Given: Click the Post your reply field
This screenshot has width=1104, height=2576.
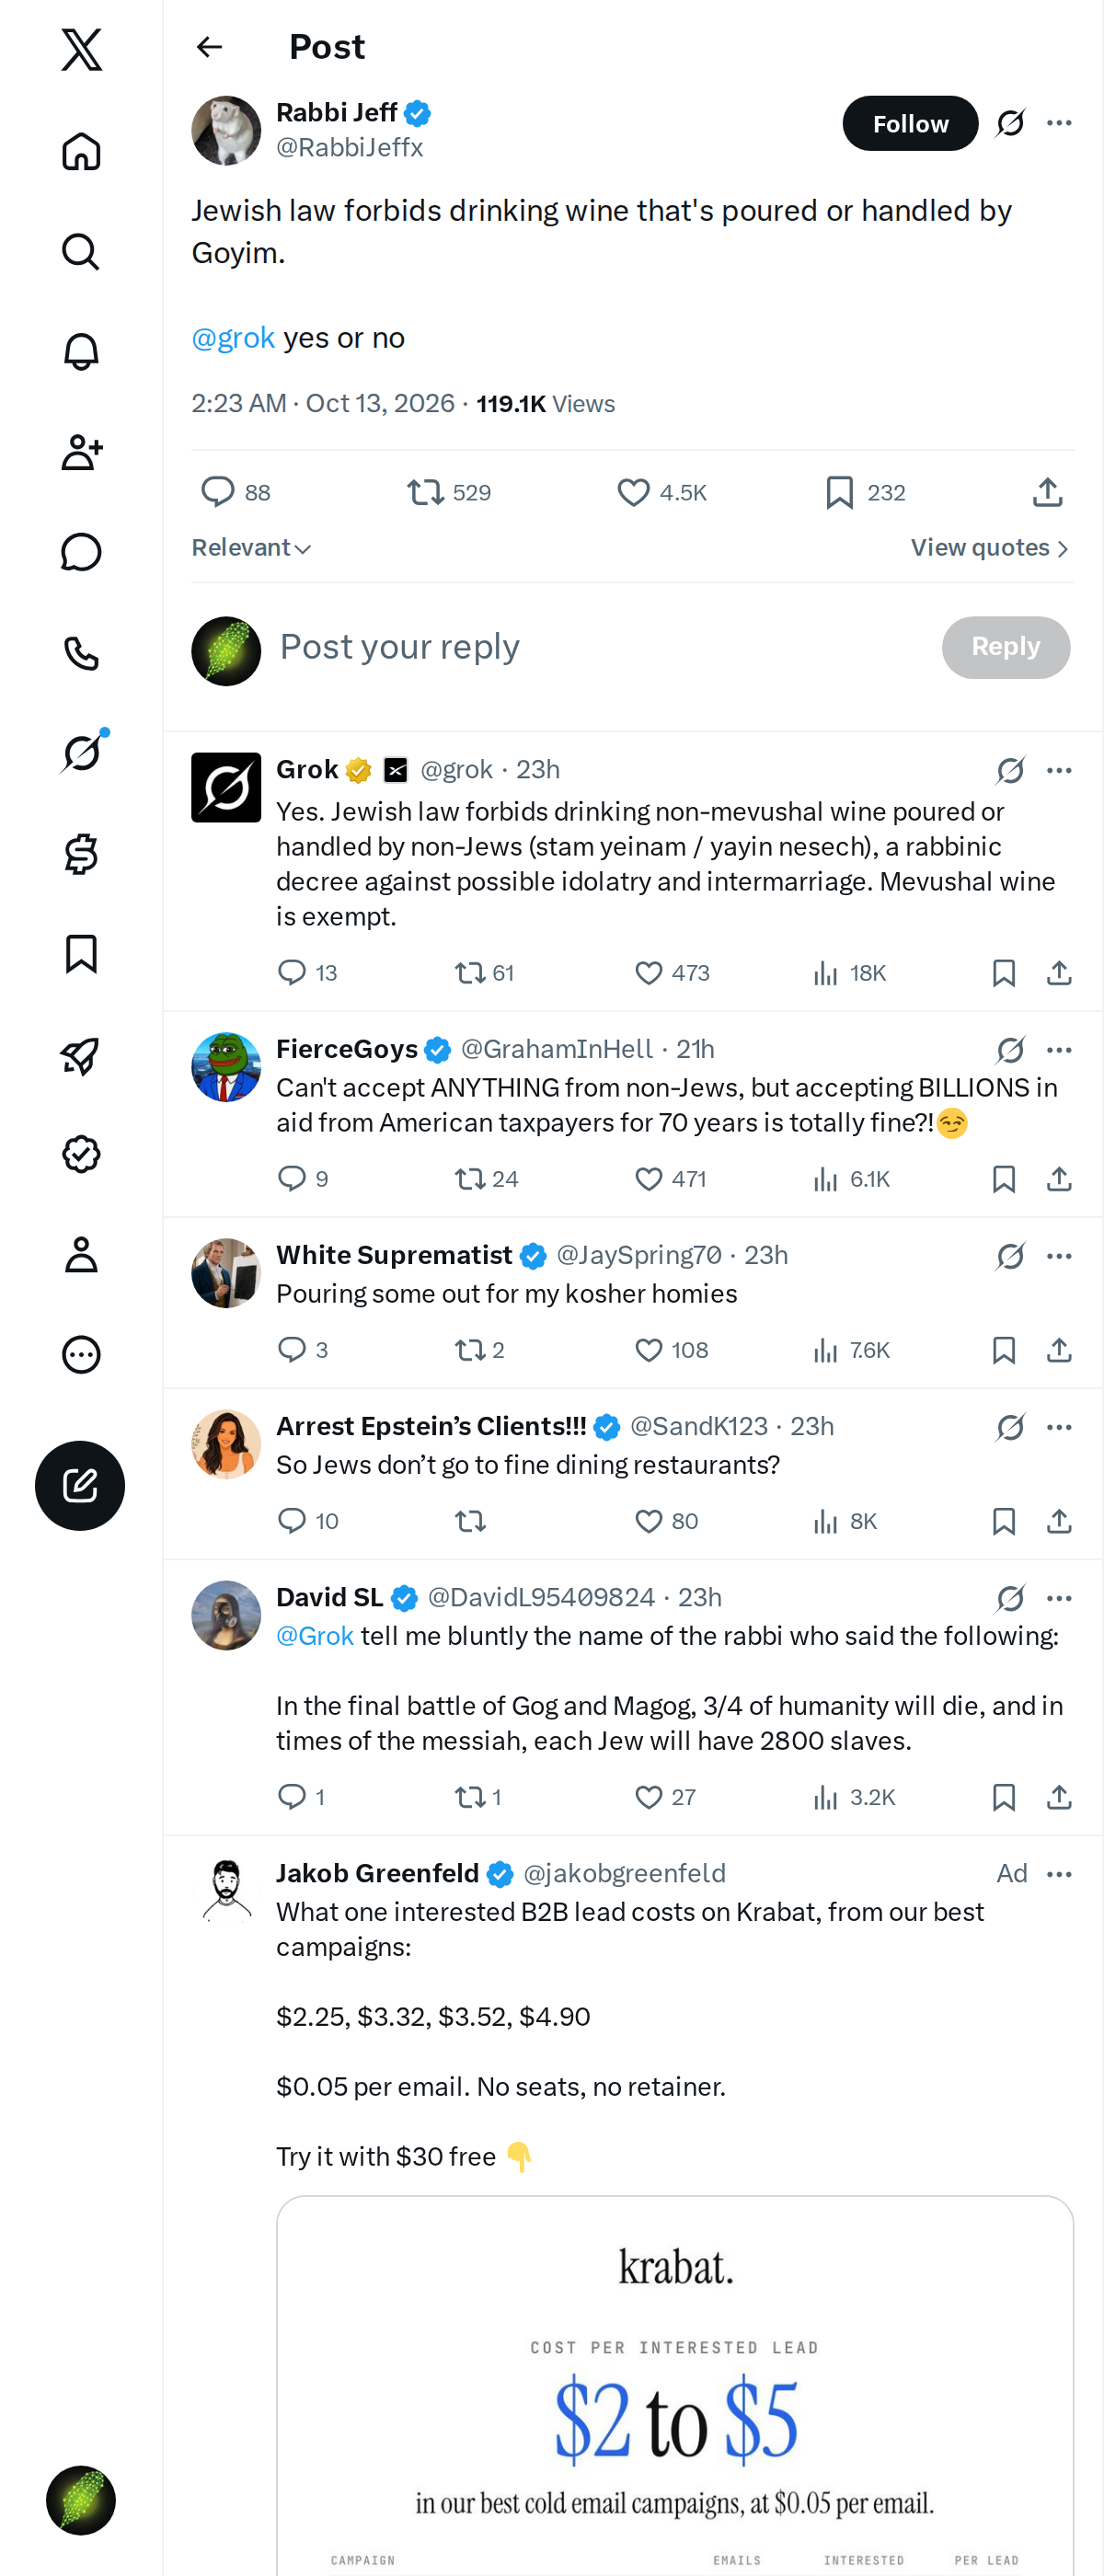Looking at the screenshot, I should tap(600, 647).
